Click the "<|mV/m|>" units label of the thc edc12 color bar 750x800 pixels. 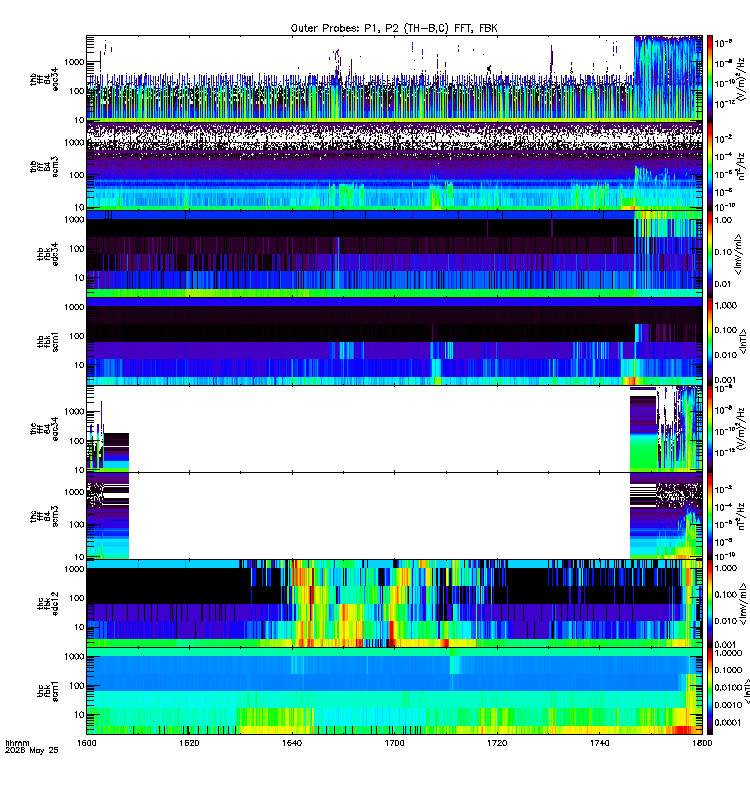743,604
